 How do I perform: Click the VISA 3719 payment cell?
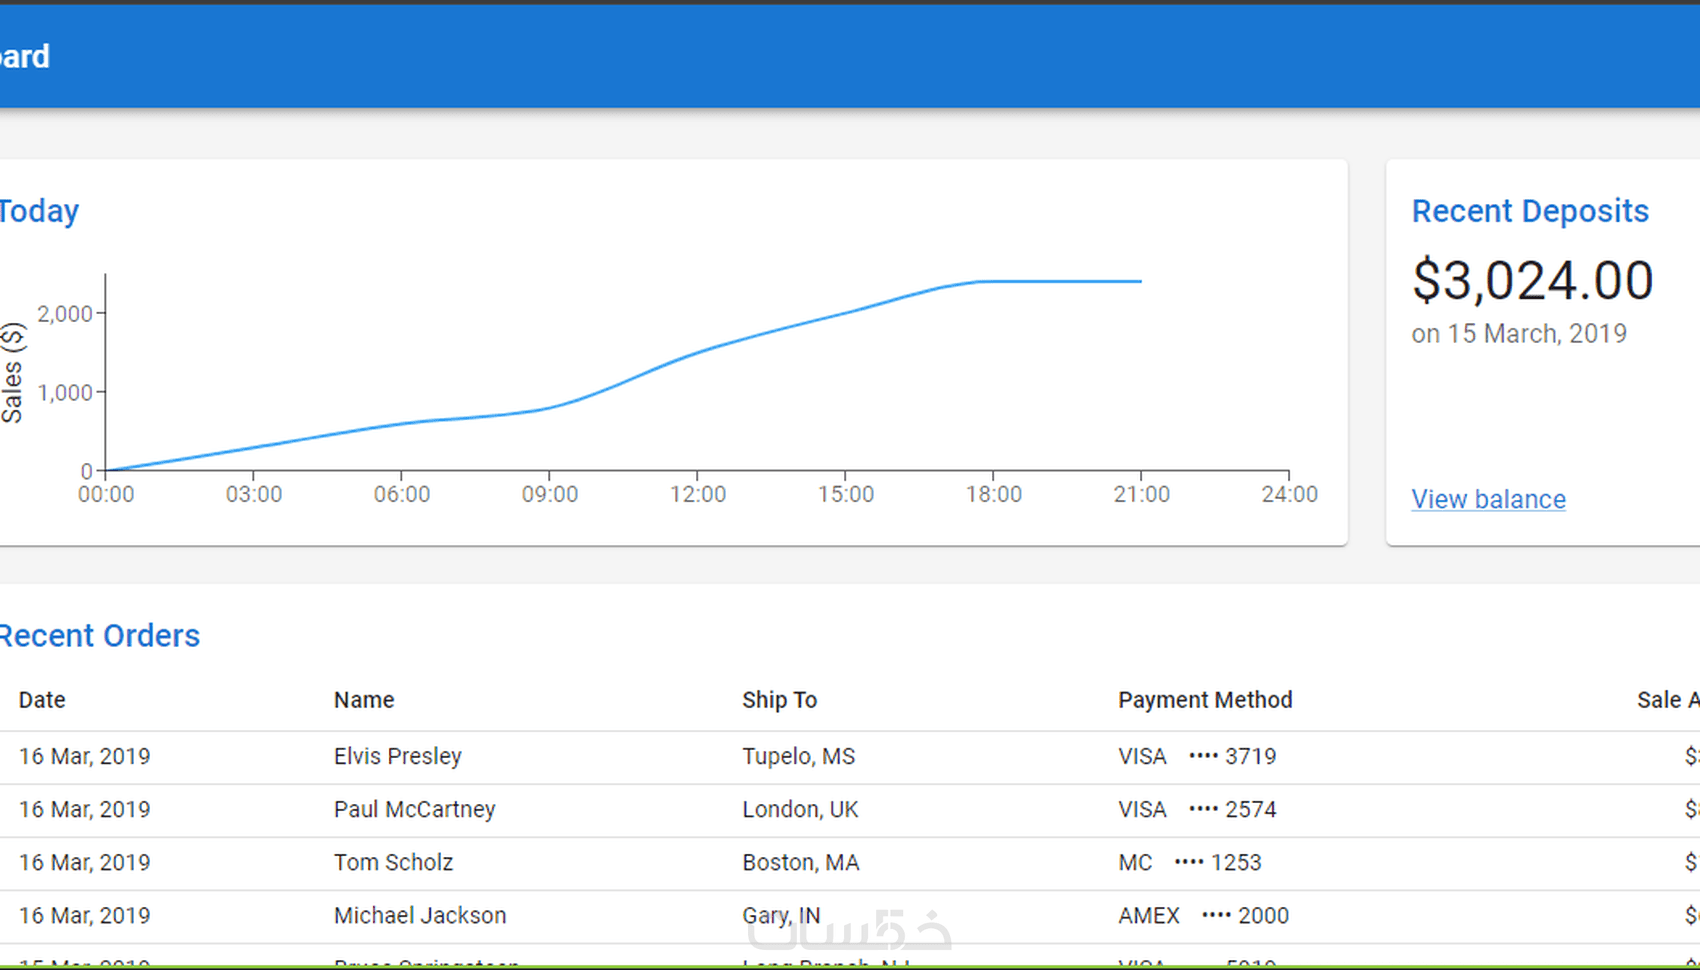(1197, 756)
